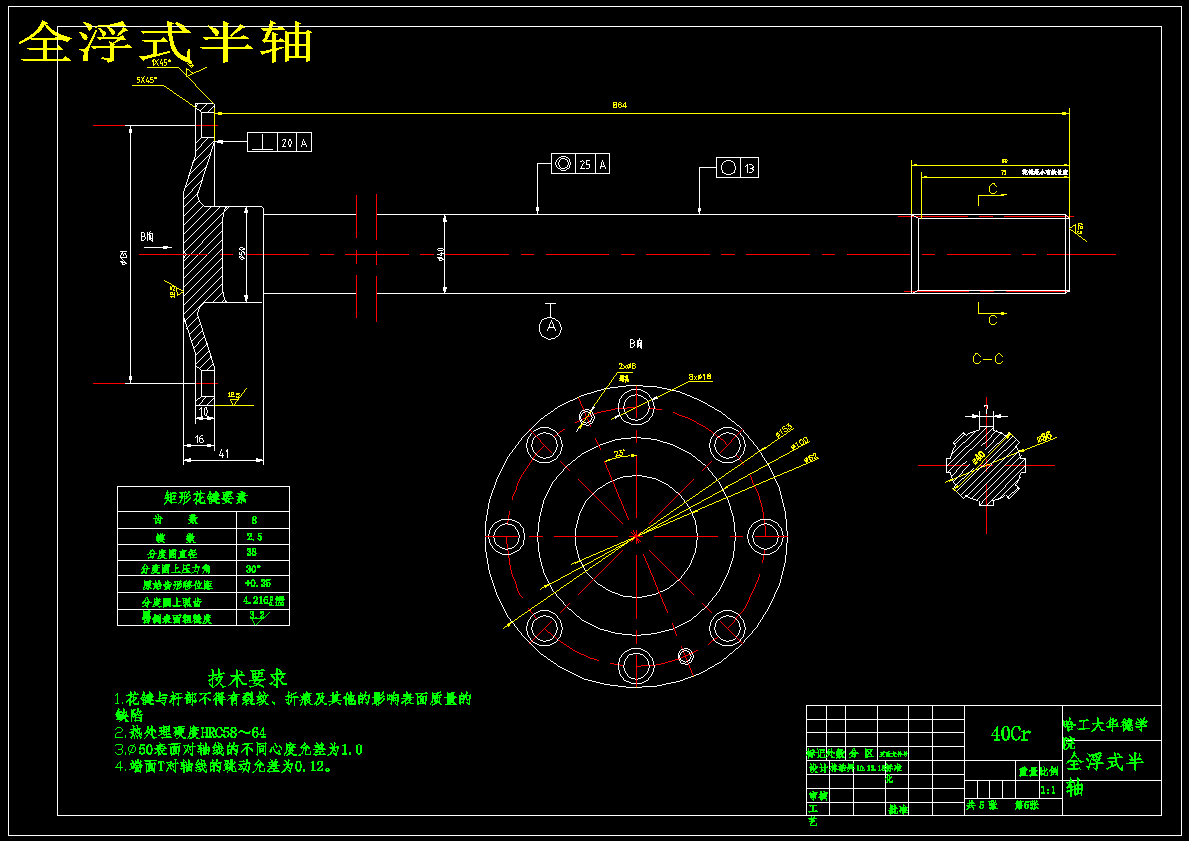Click the 分度圆直径 table row label

(x=172, y=554)
